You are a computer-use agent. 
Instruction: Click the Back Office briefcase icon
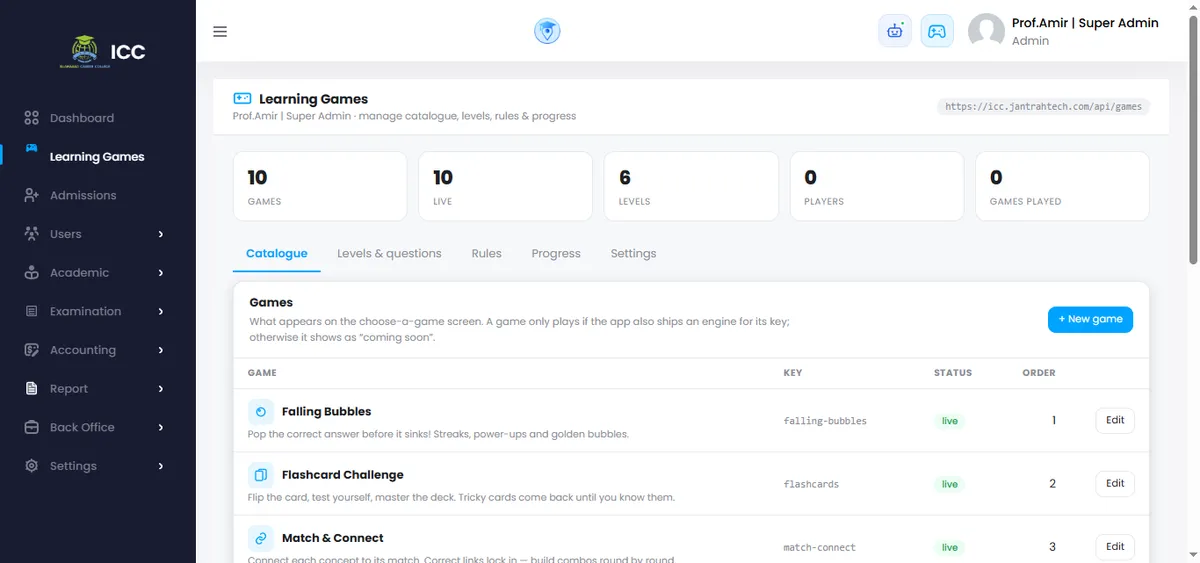click(x=31, y=427)
